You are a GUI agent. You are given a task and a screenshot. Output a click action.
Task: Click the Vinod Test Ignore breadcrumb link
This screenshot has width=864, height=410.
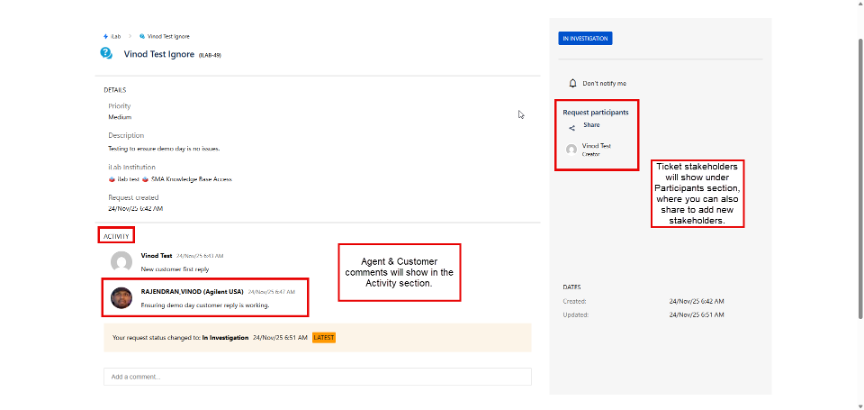click(x=168, y=36)
